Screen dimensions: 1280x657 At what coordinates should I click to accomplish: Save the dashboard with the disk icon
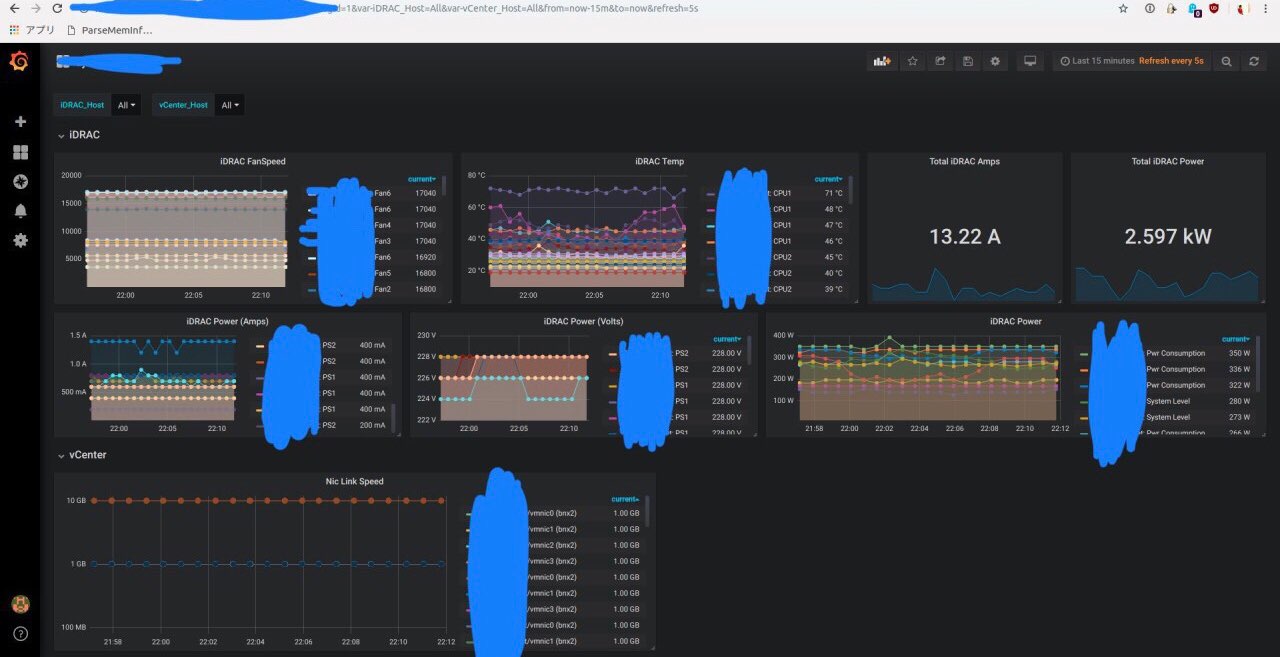(967, 61)
